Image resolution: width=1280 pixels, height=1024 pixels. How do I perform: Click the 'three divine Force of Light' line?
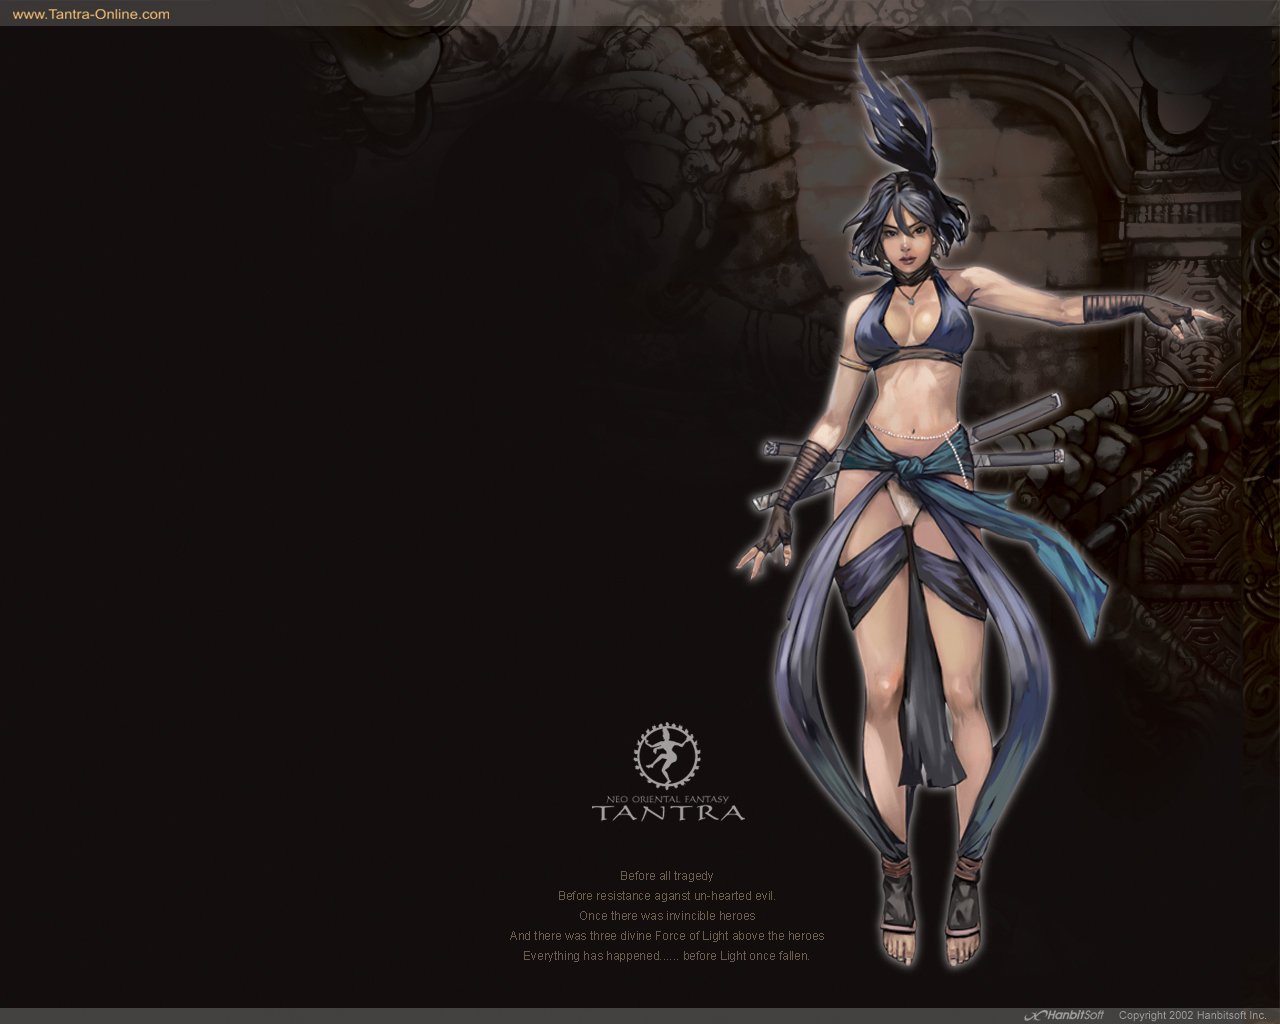pos(666,936)
